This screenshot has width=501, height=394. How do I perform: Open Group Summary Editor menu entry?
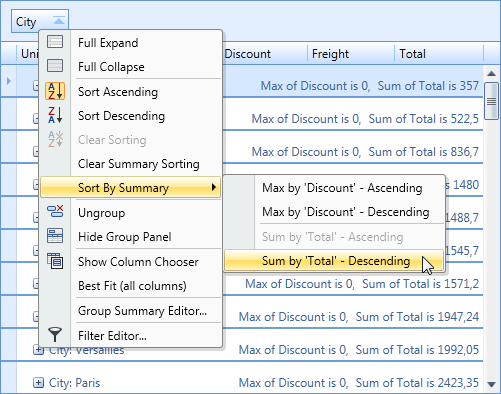tap(142, 311)
